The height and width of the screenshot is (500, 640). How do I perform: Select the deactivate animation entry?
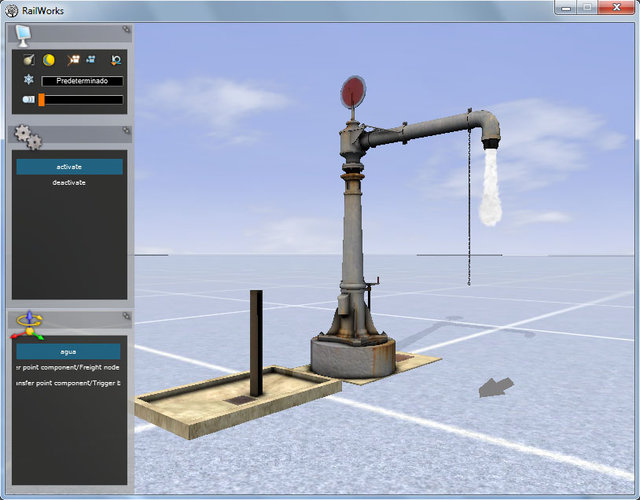pos(69,183)
